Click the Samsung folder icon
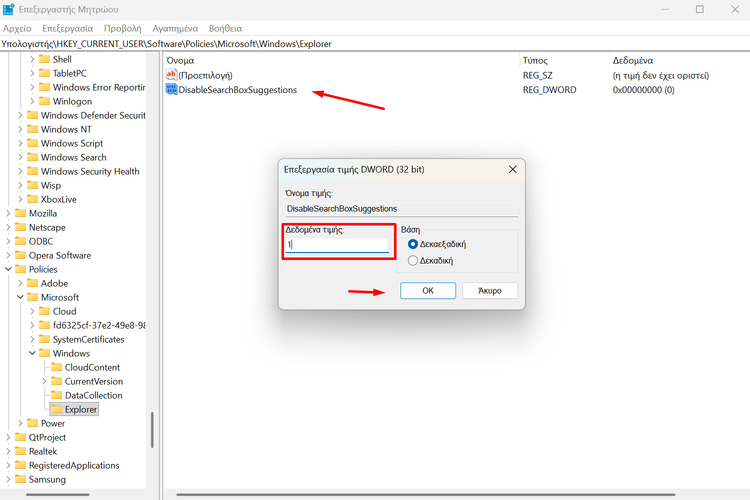Screen dimensions: 750x500 [20, 479]
